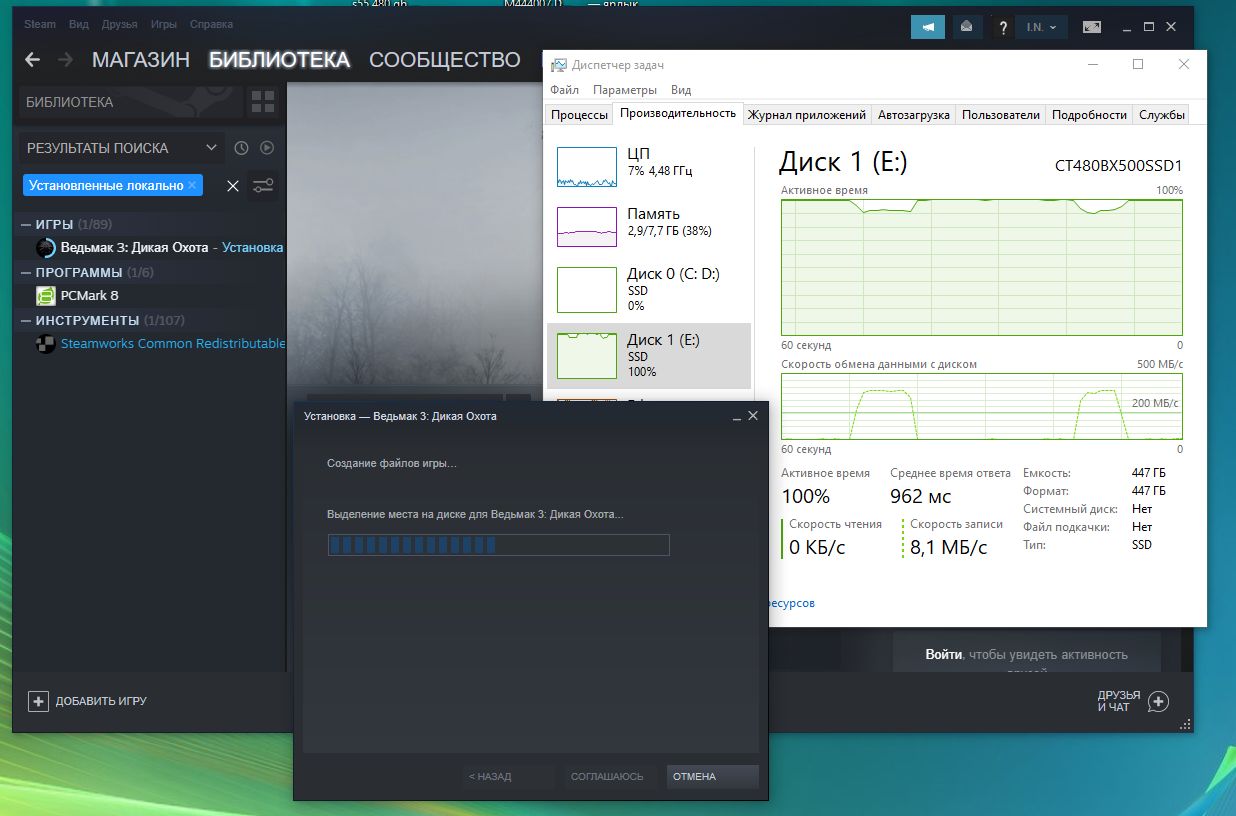The width and height of the screenshot is (1236, 816).
Task: Switch to Производительность tab
Action: pos(678,113)
